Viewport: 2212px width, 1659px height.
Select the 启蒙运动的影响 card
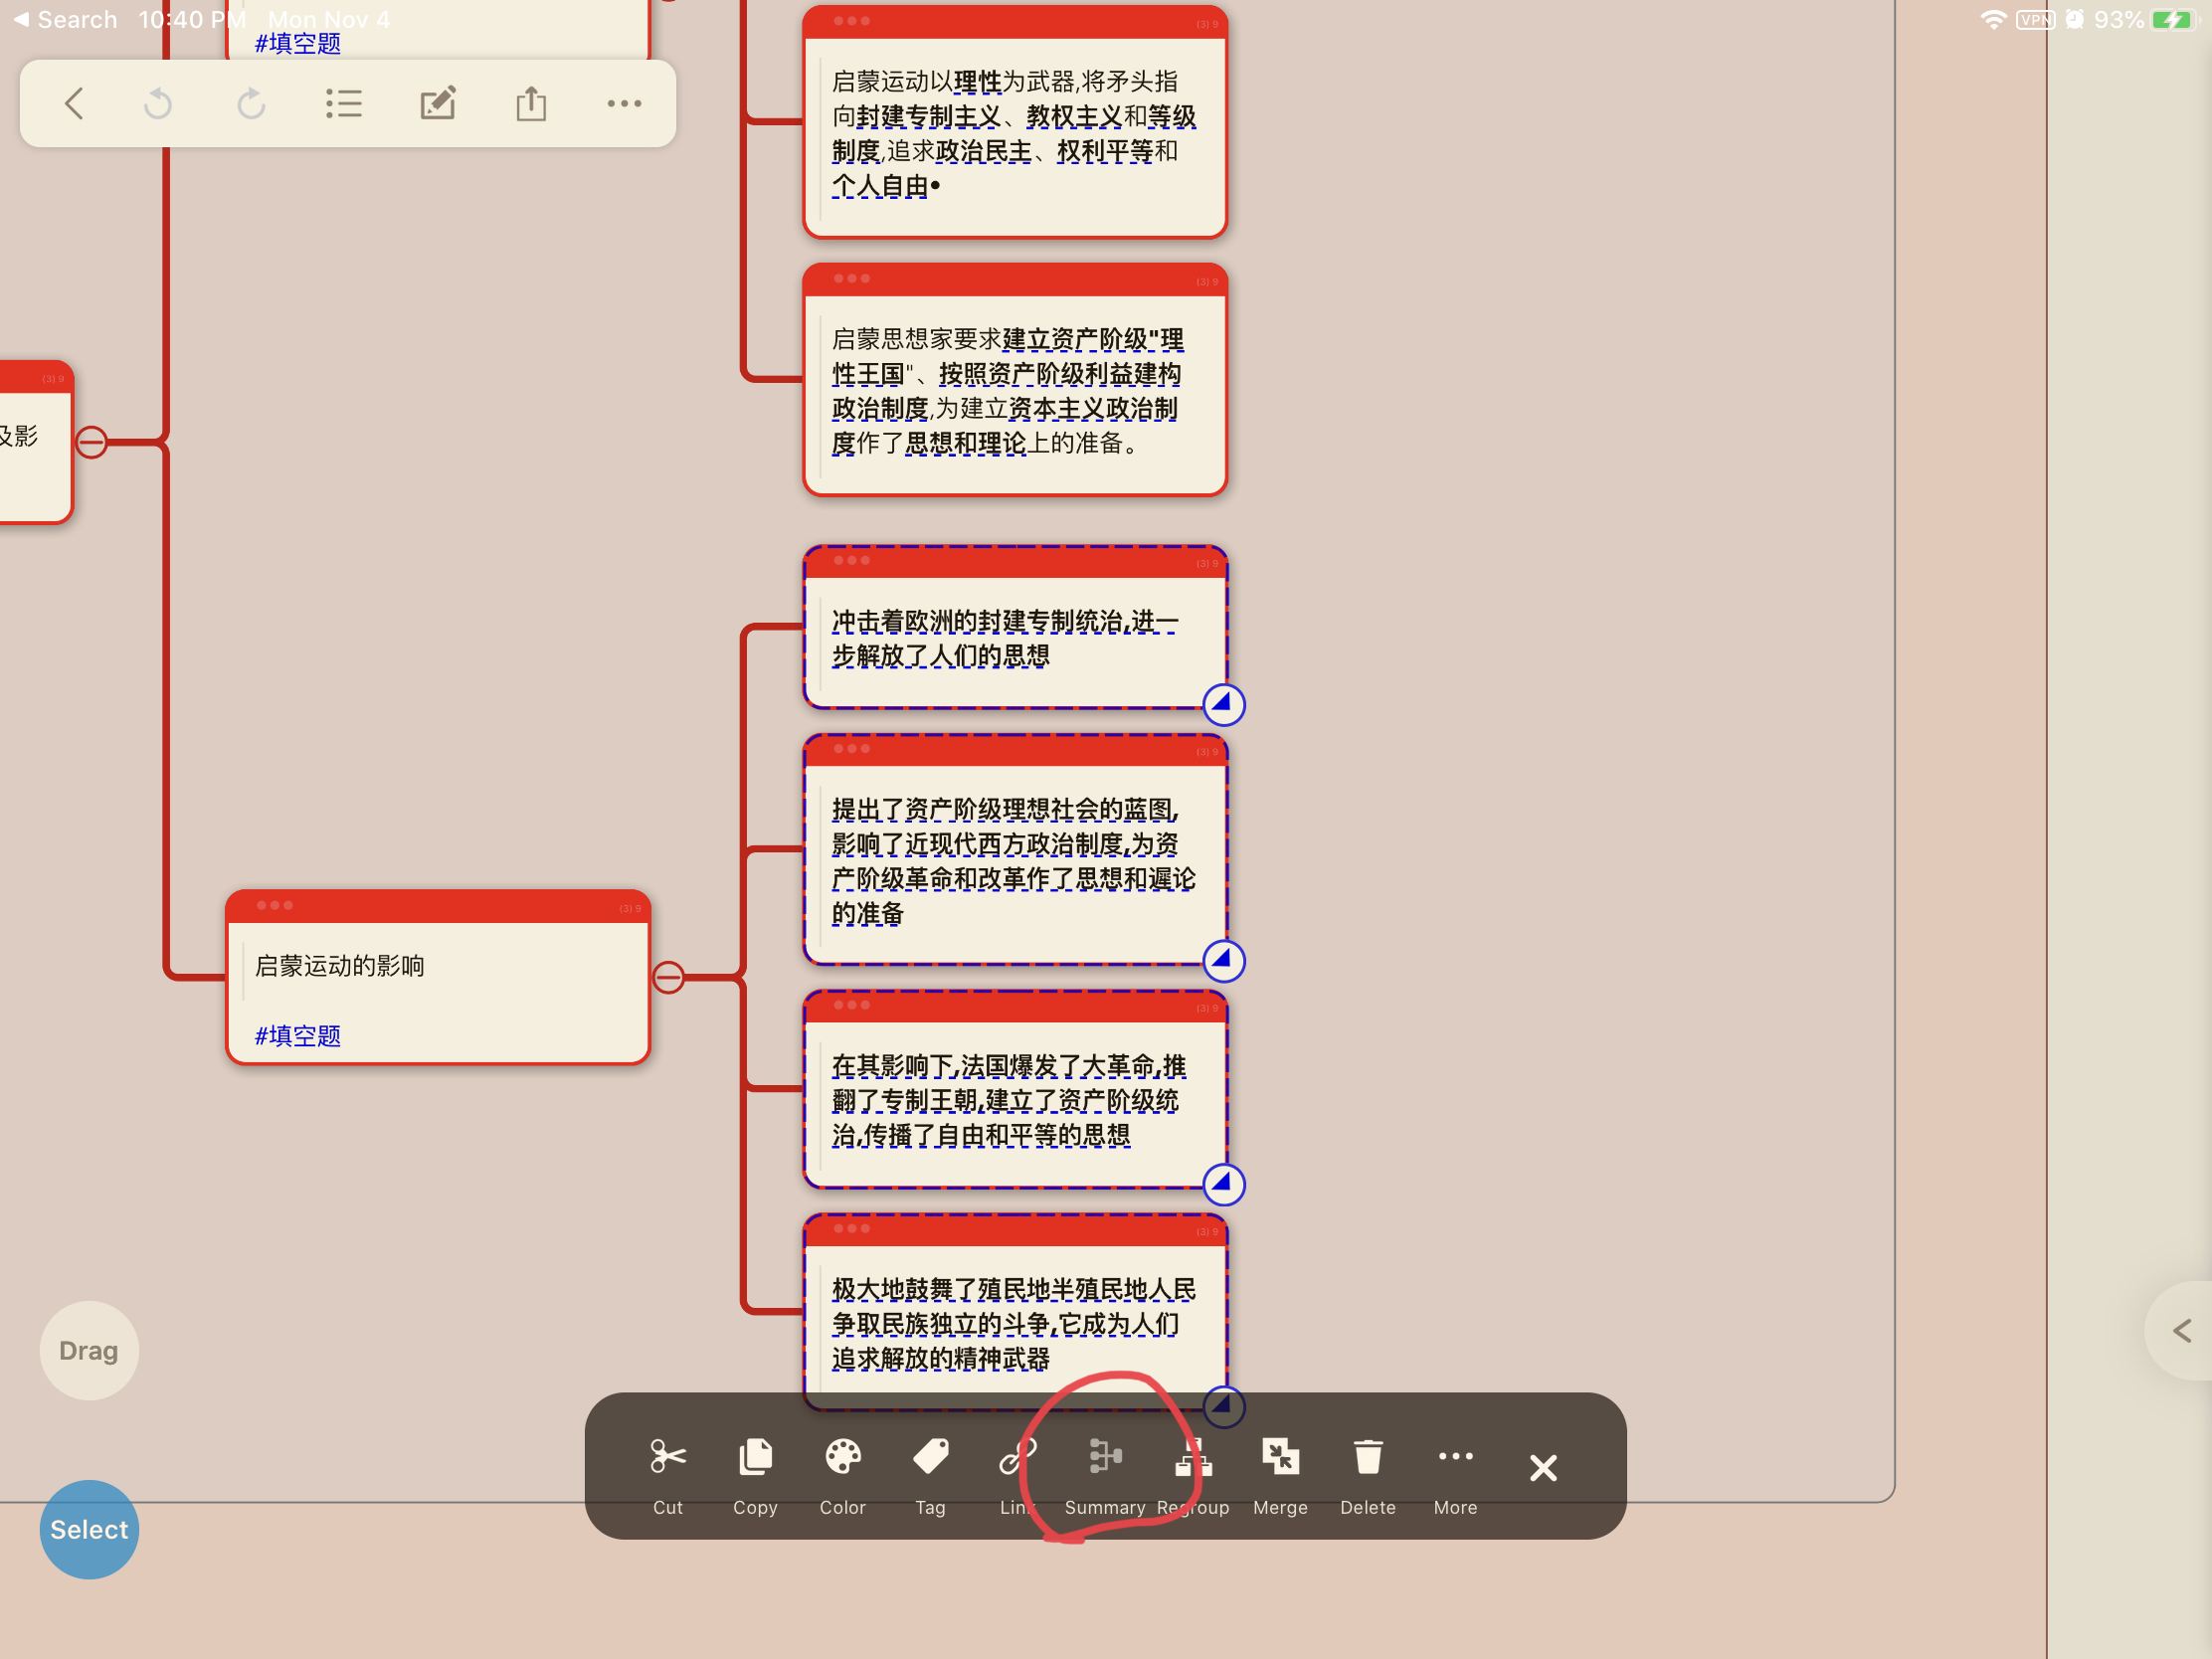coord(438,977)
